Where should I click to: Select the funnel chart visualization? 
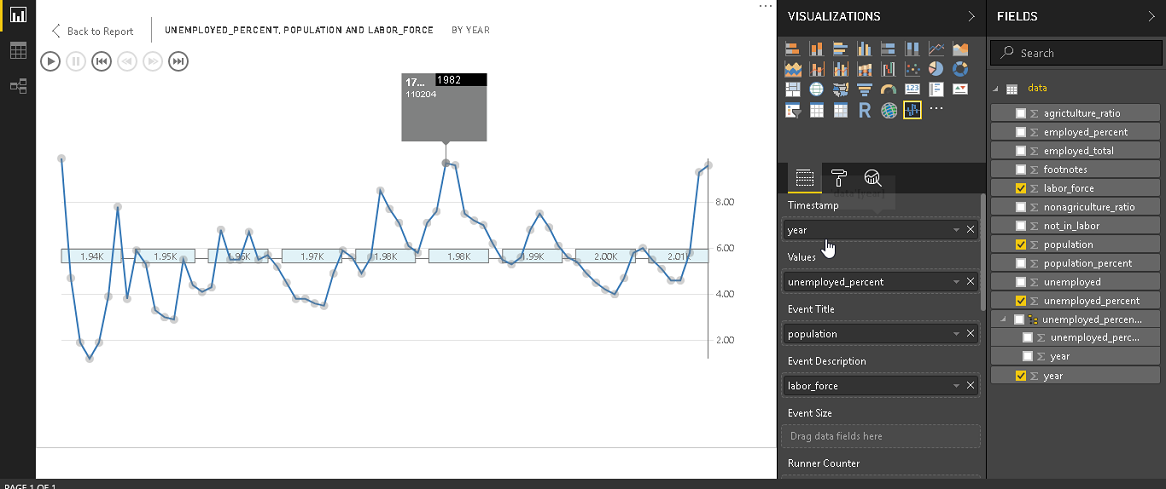coord(865,90)
